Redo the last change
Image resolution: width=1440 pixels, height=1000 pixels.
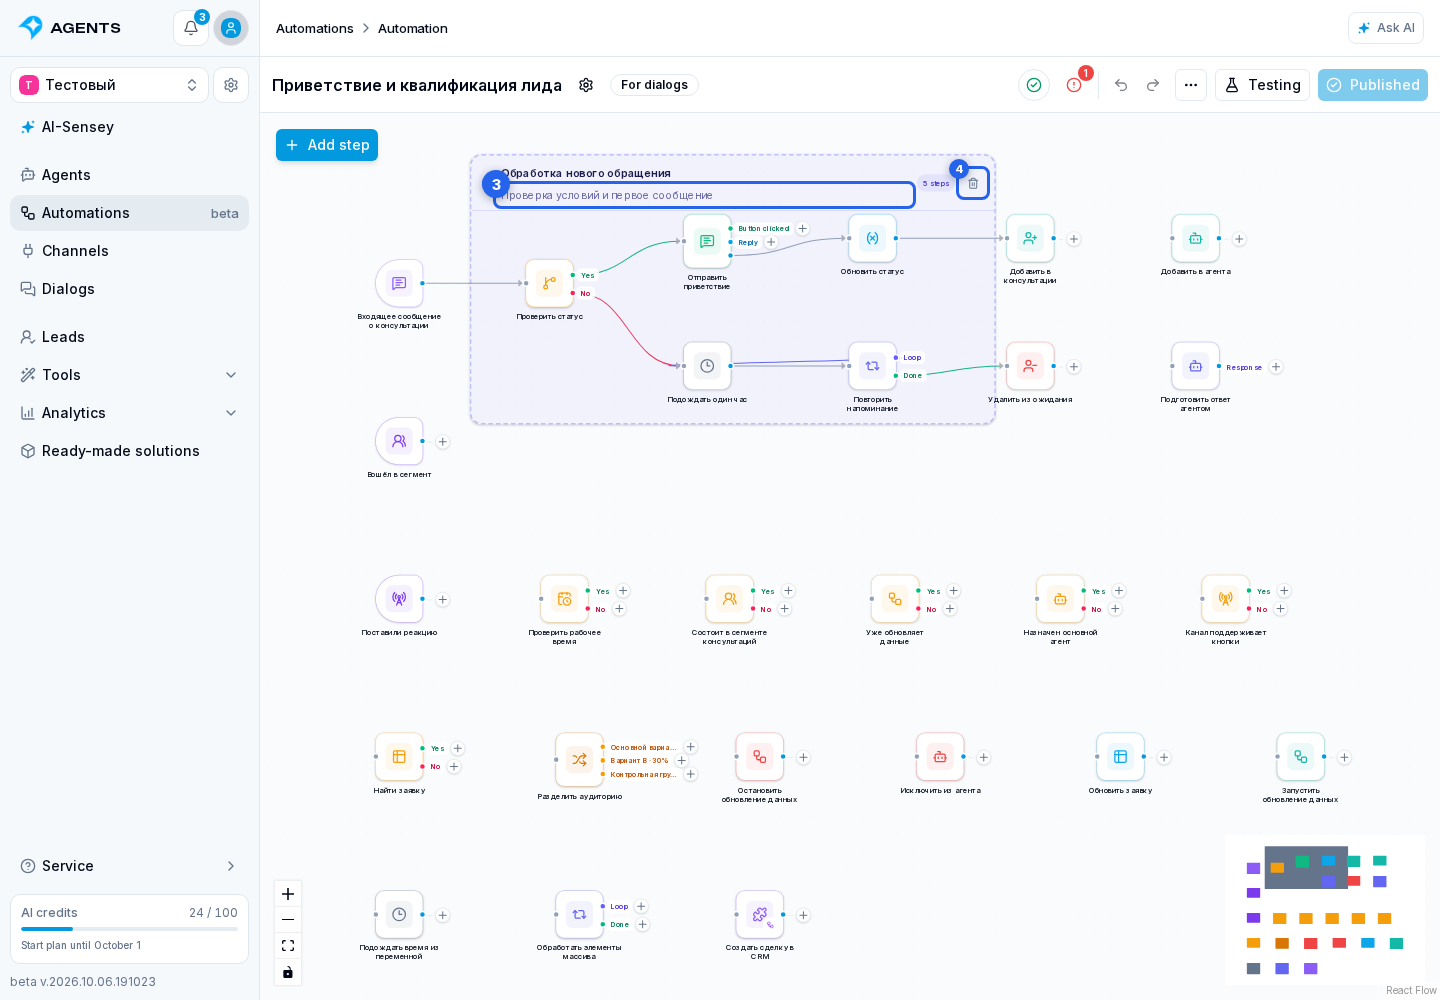[x=1153, y=85]
